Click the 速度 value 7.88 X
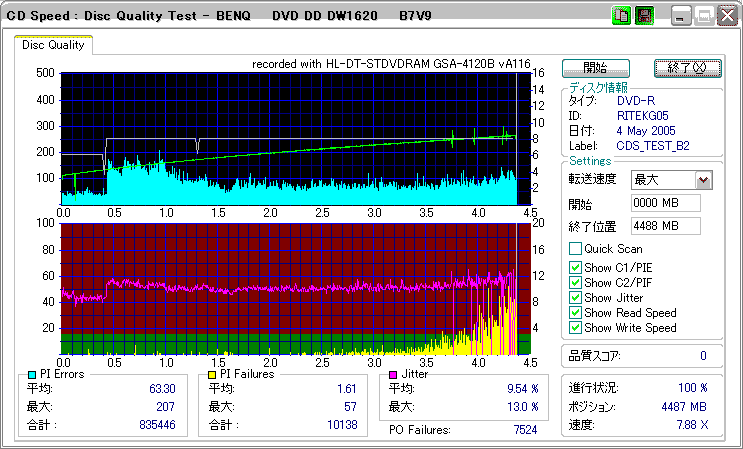The height and width of the screenshot is (449, 743). pyautogui.click(x=693, y=425)
